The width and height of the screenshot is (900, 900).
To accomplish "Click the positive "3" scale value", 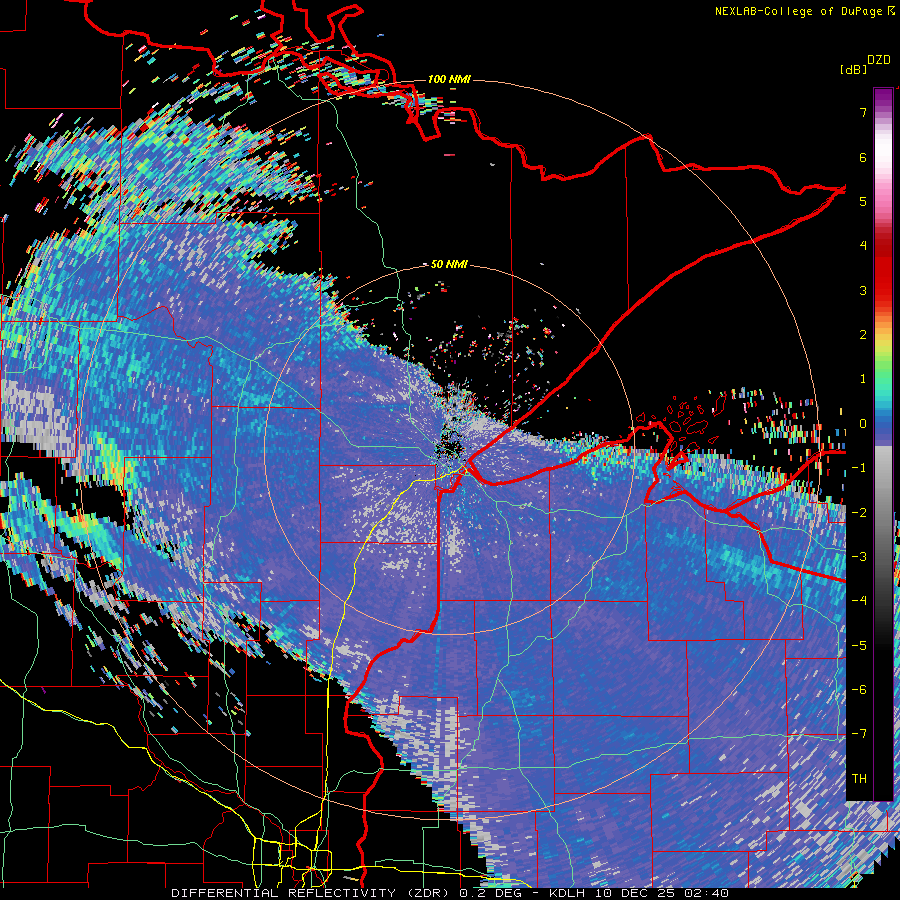I will click(863, 290).
